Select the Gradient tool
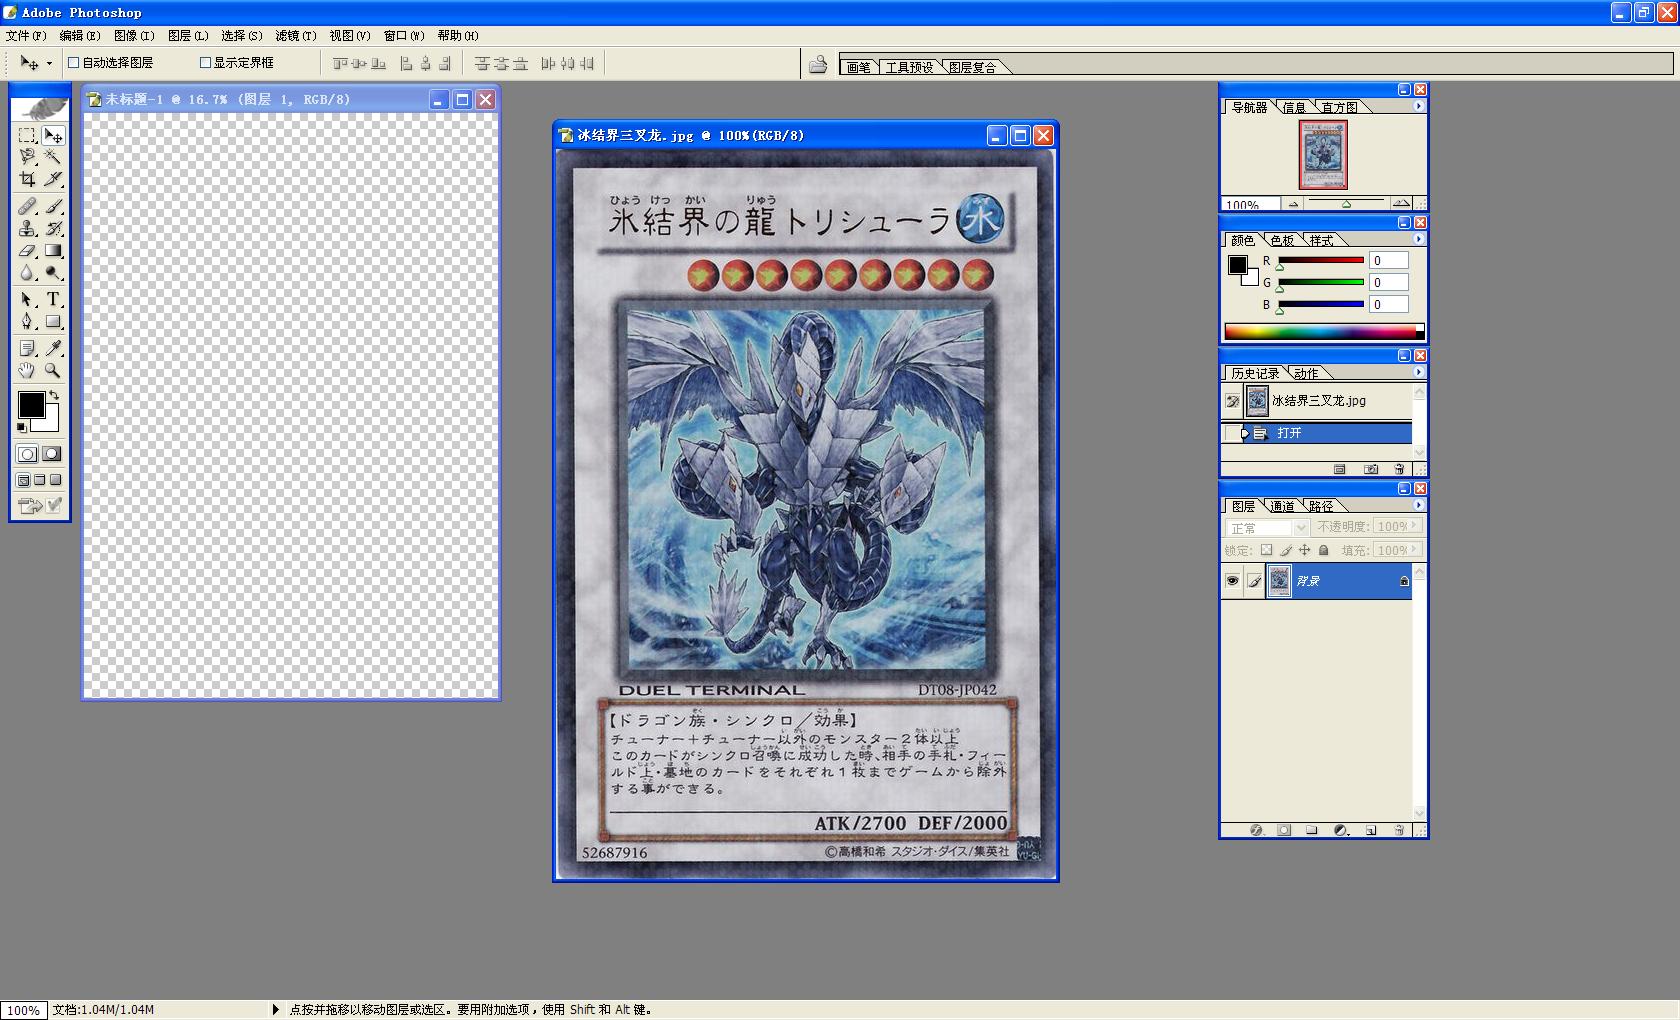1680x1020 pixels. click(x=53, y=250)
